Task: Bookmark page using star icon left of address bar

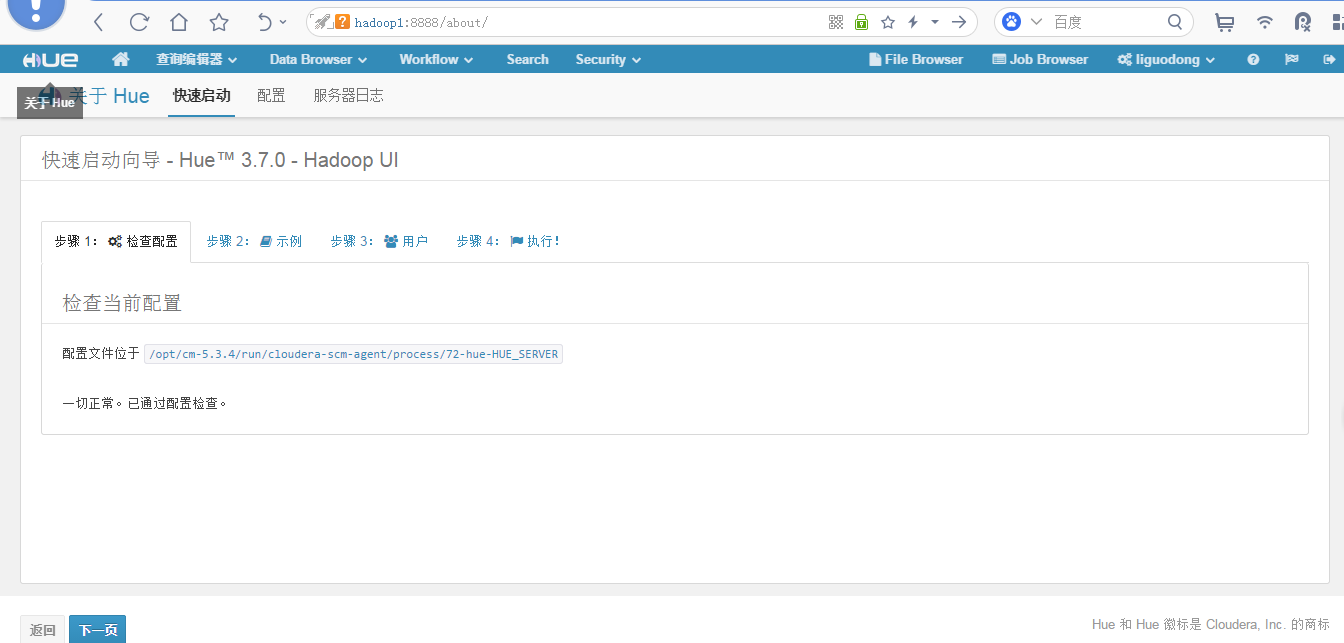Action: (x=219, y=22)
